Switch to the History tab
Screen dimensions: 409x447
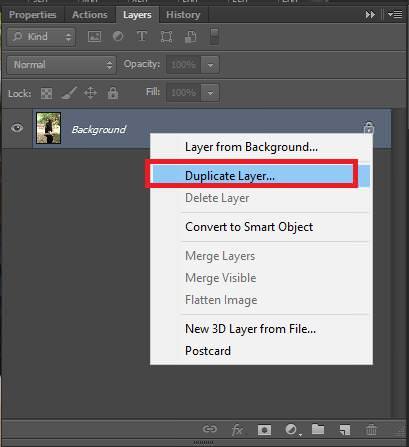tap(183, 15)
